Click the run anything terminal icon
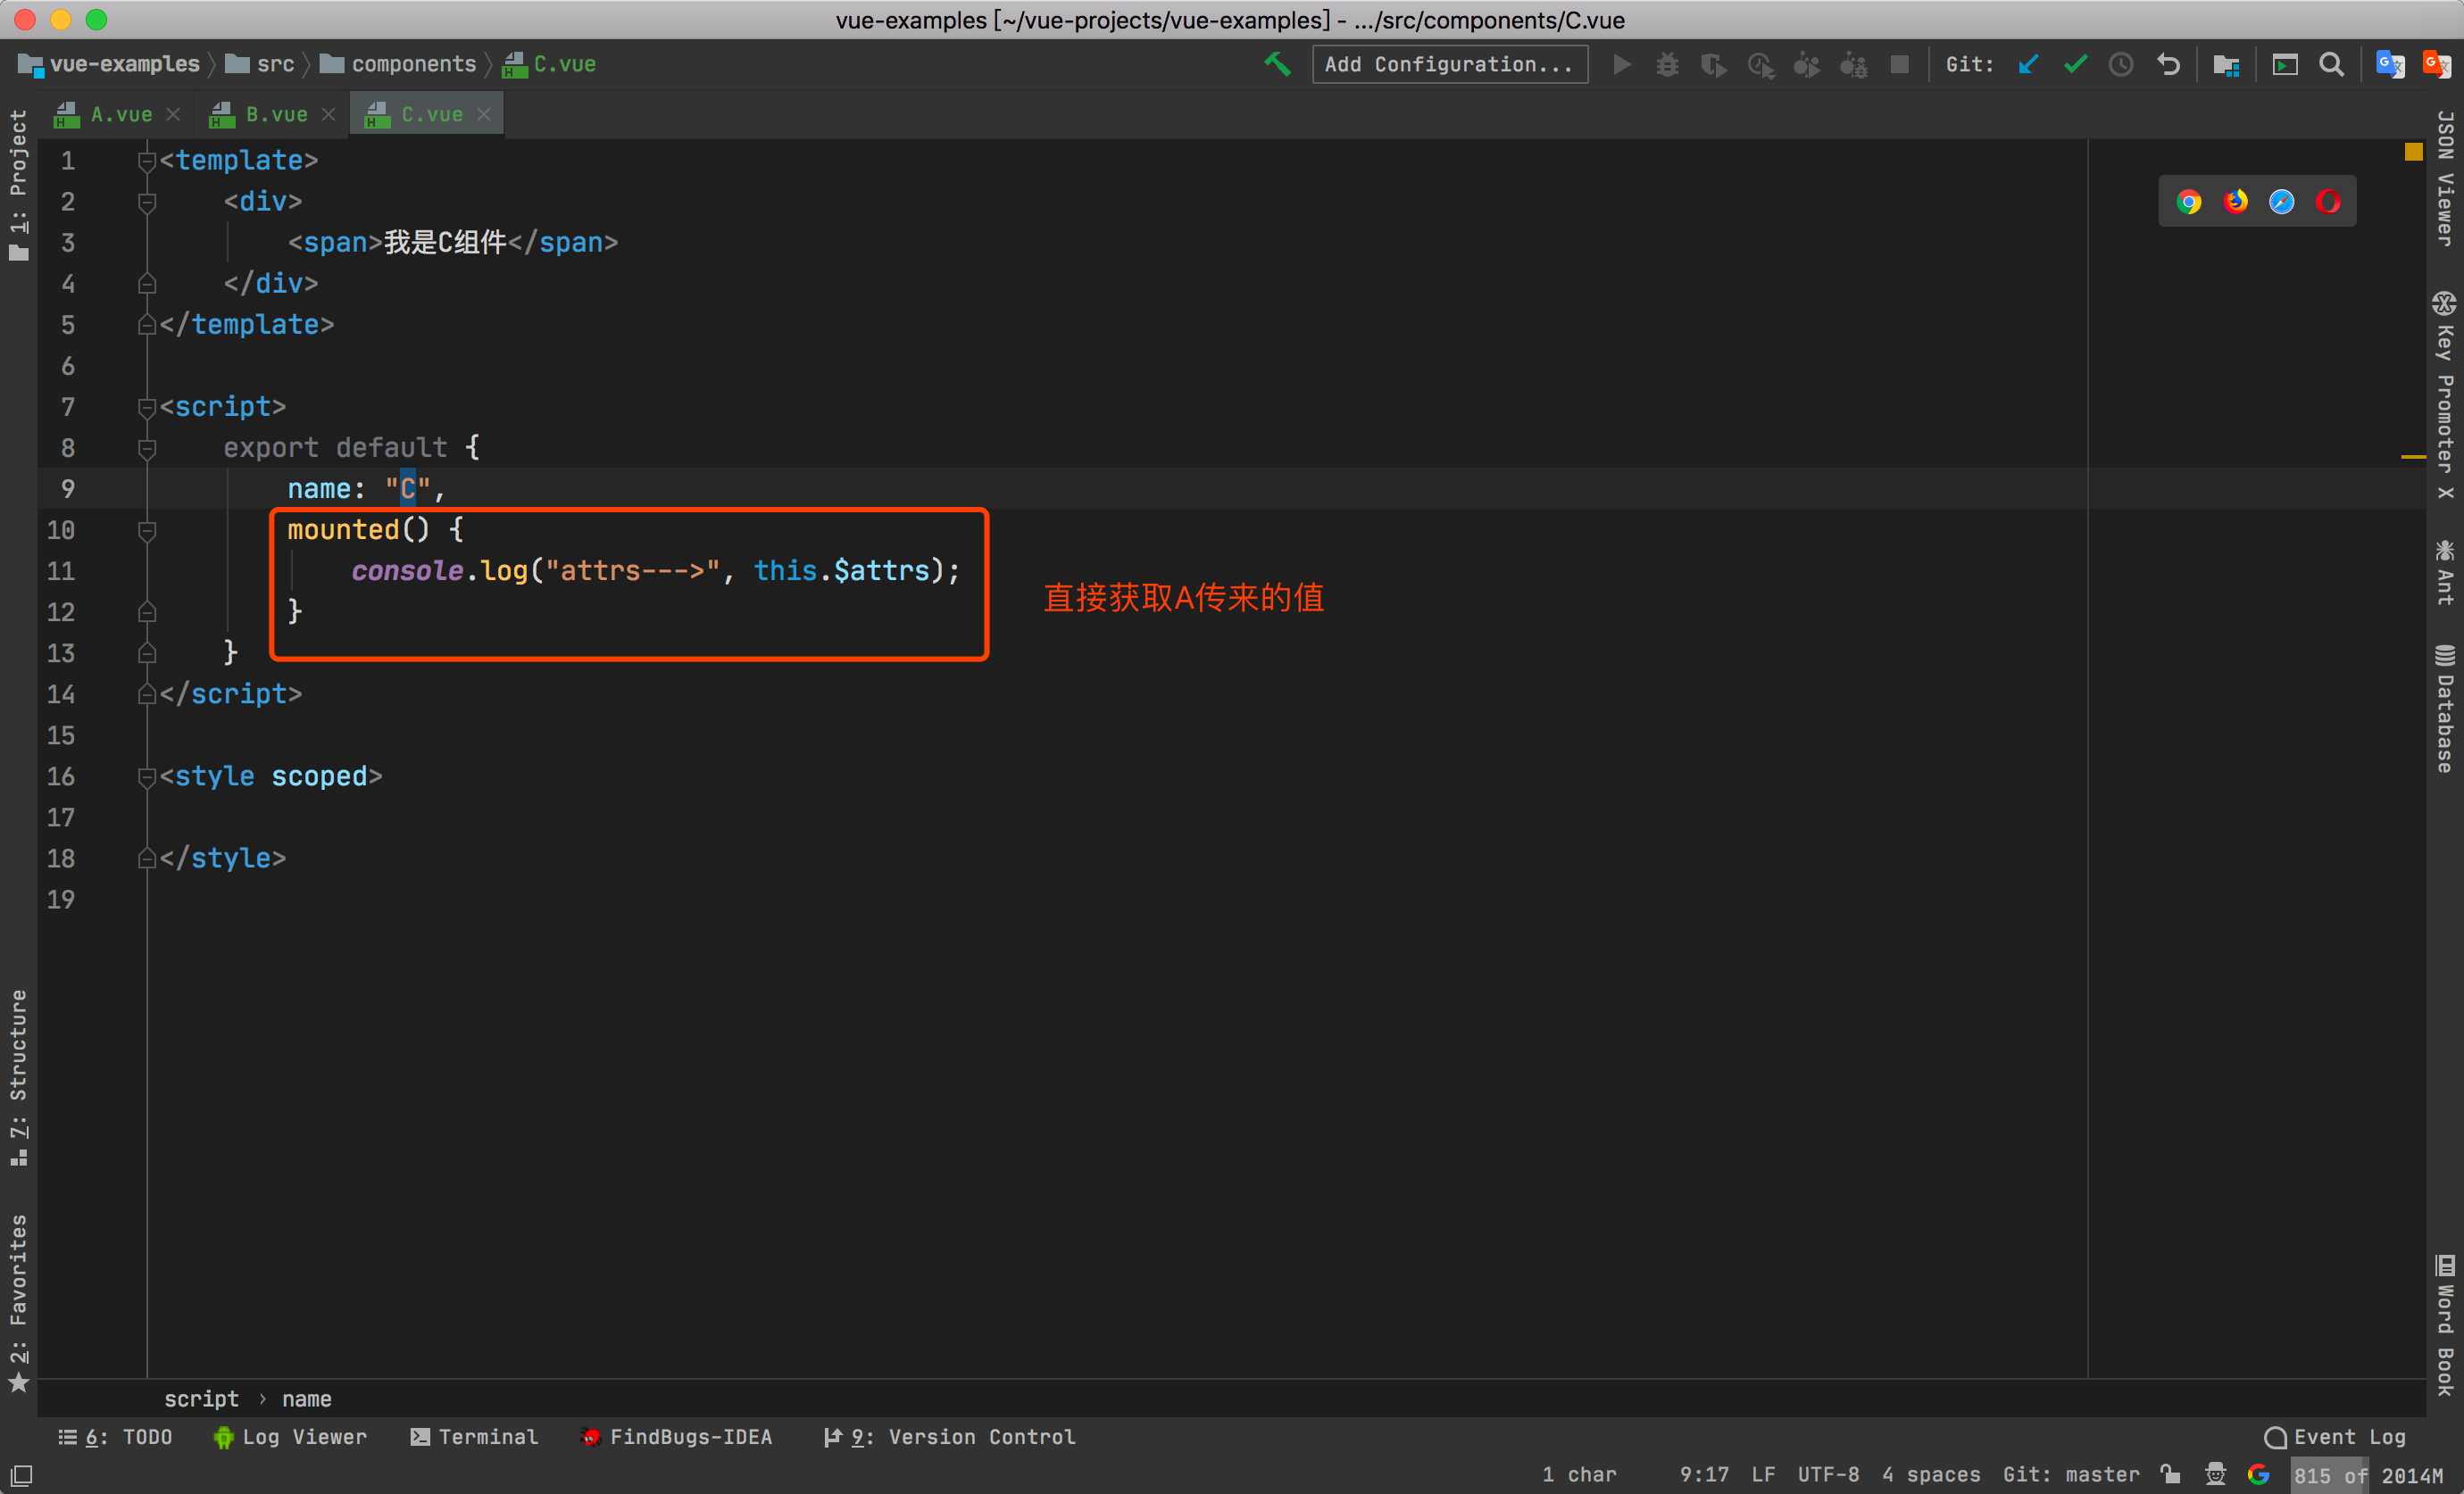The height and width of the screenshot is (1494, 2464). pyautogui.click(x=2285, y=65)
